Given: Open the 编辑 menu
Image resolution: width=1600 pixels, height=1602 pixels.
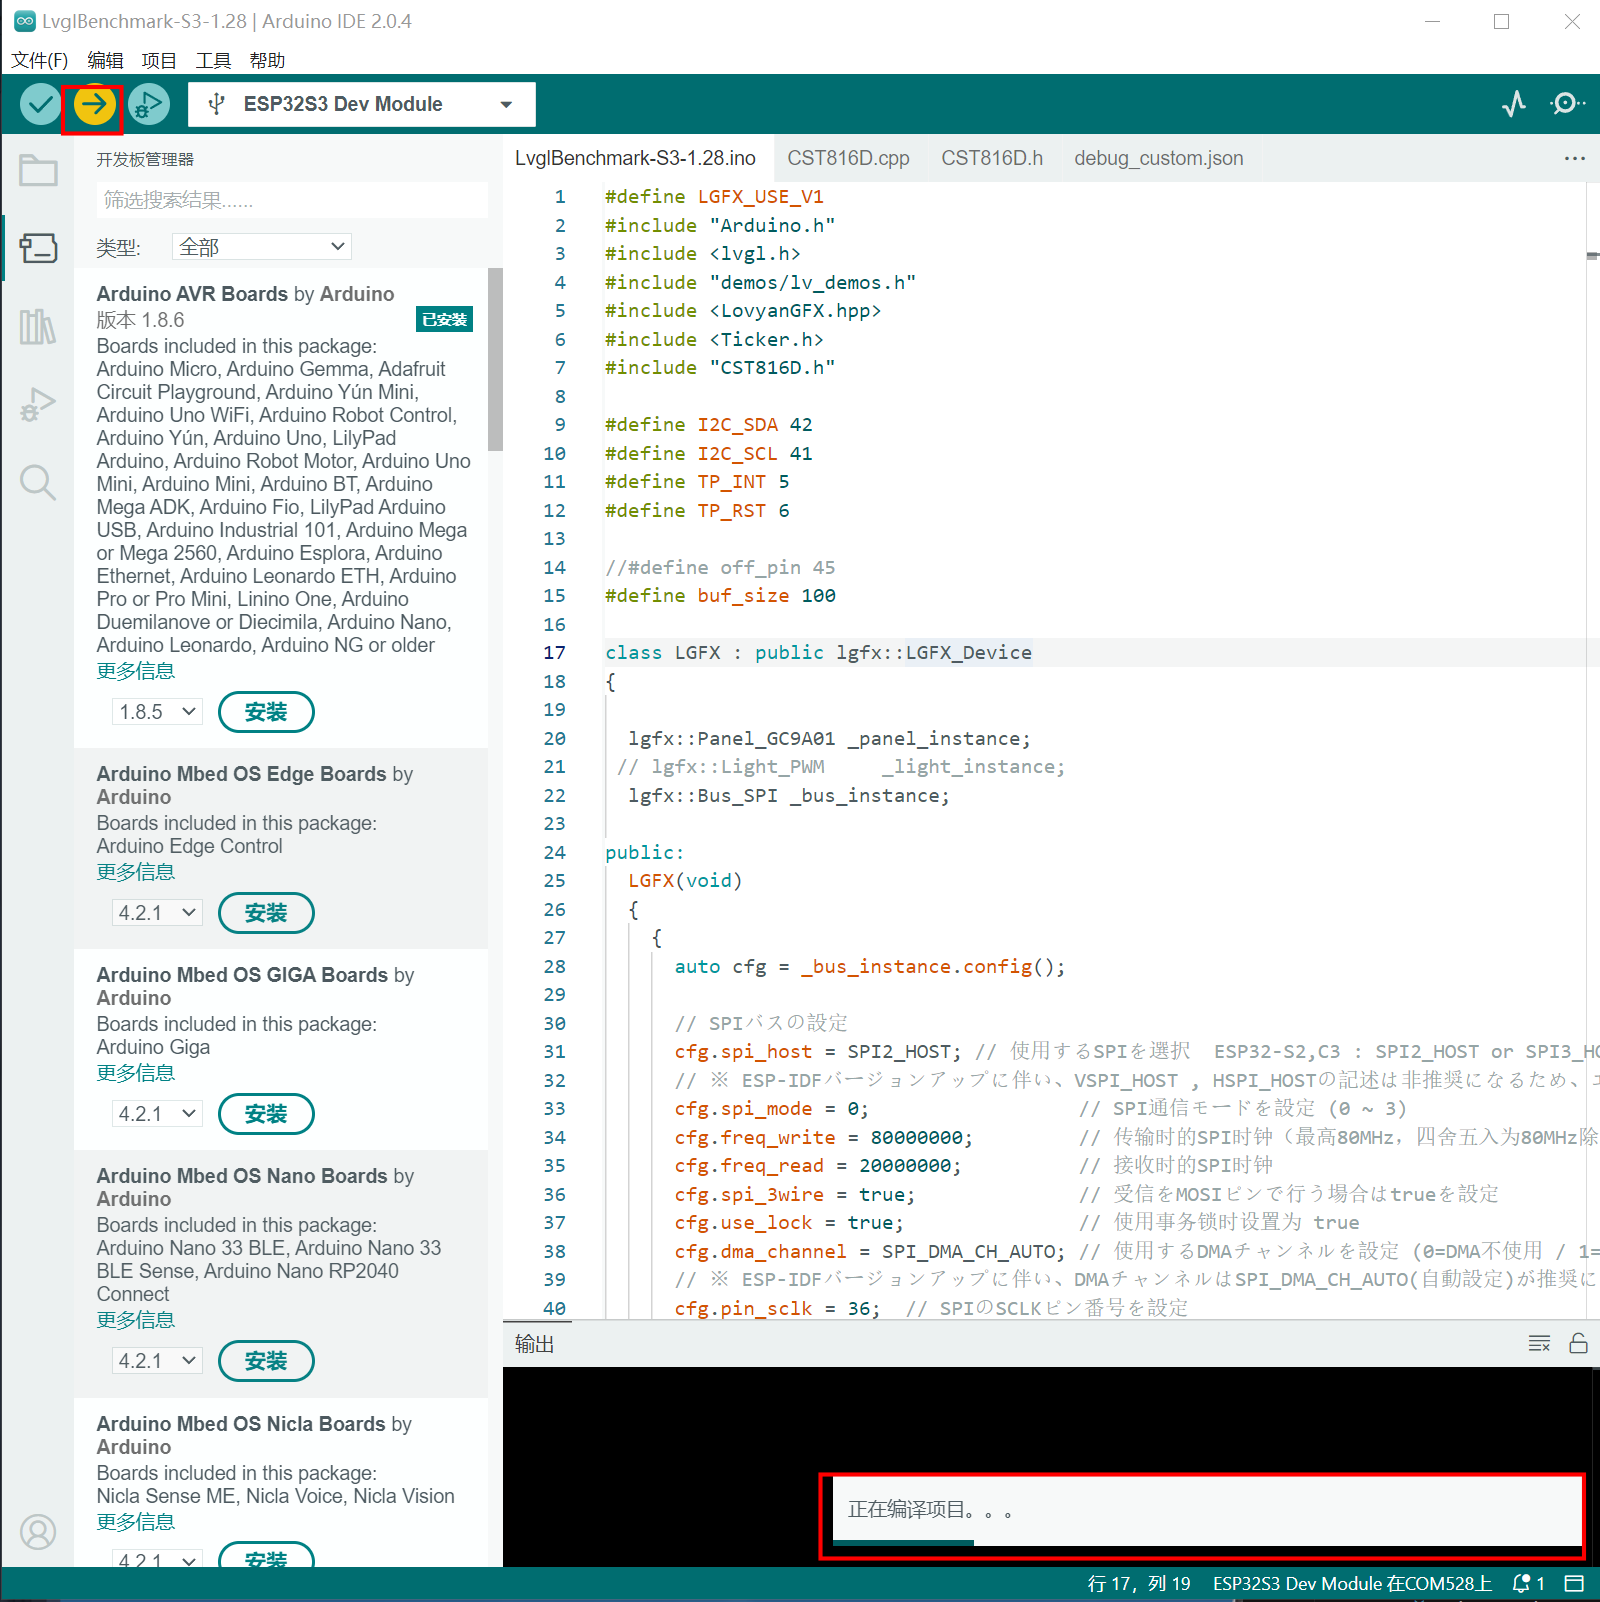Looking at the screenshot, I should click(x=105, y=60).
